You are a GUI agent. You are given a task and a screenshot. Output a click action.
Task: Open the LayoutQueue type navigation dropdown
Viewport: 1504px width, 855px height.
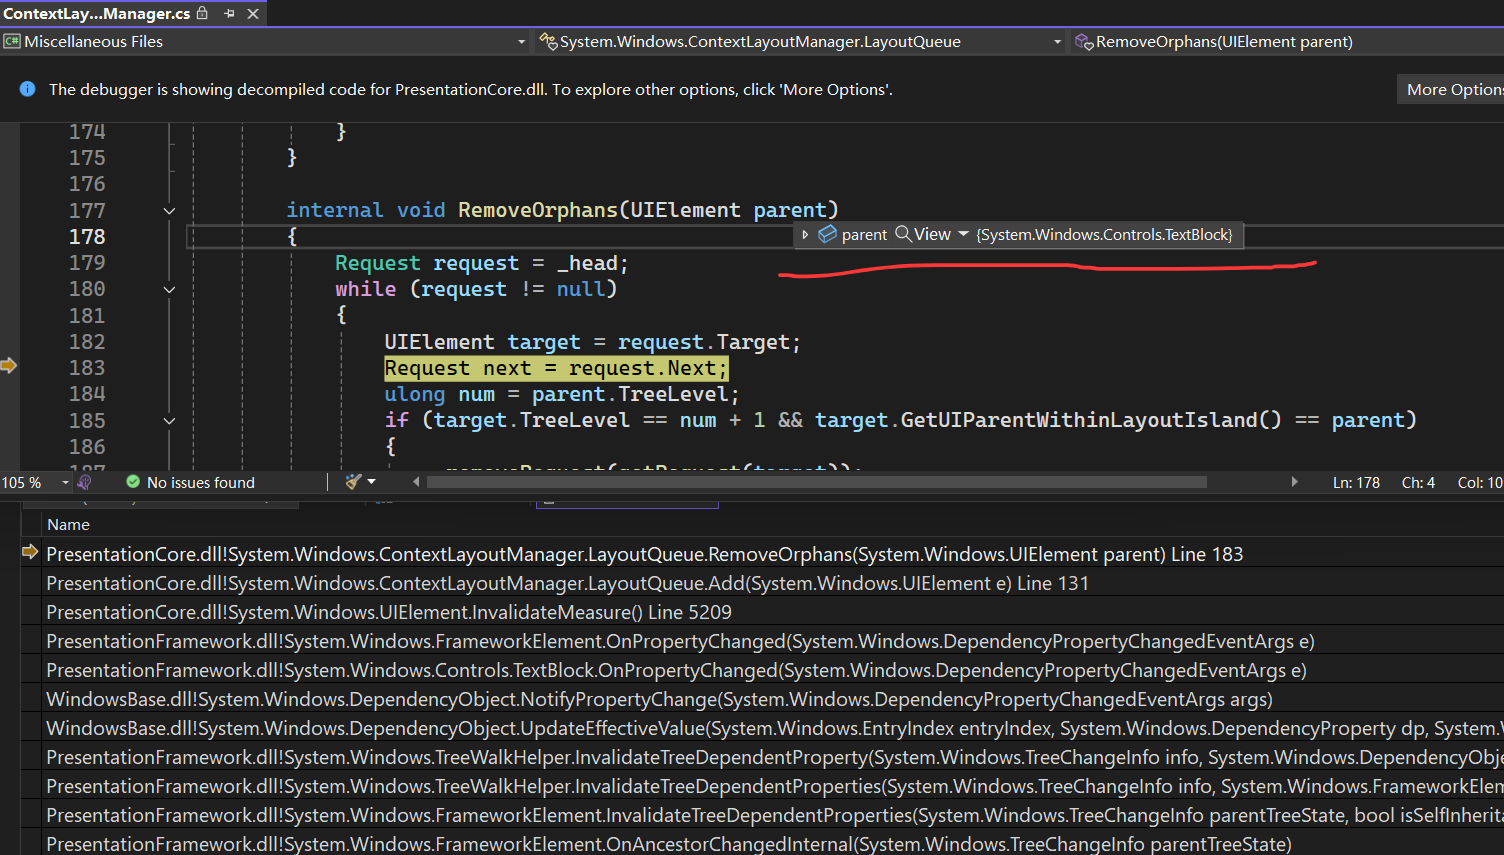pyautogui.click(x=1057, y=42)
